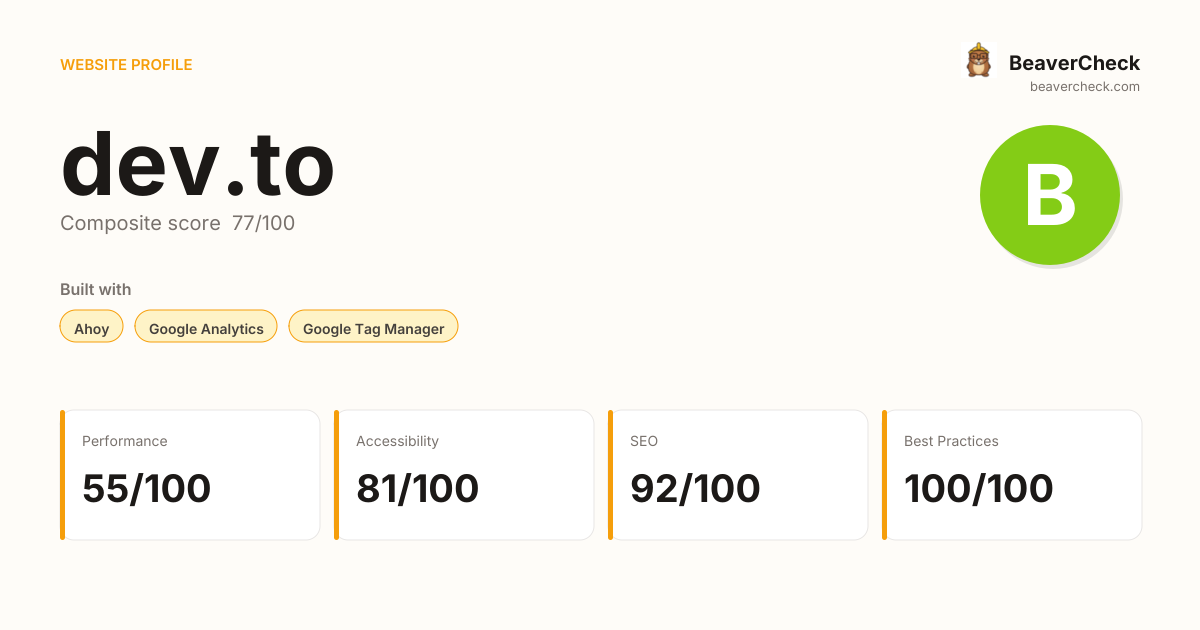Click the green B grade badge

pyautogui.click(x=1050, y=195)
